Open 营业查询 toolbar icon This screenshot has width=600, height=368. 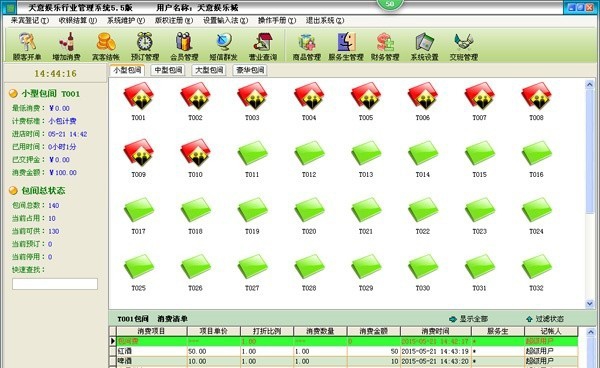pyautogui.click(x=263, y=47)
